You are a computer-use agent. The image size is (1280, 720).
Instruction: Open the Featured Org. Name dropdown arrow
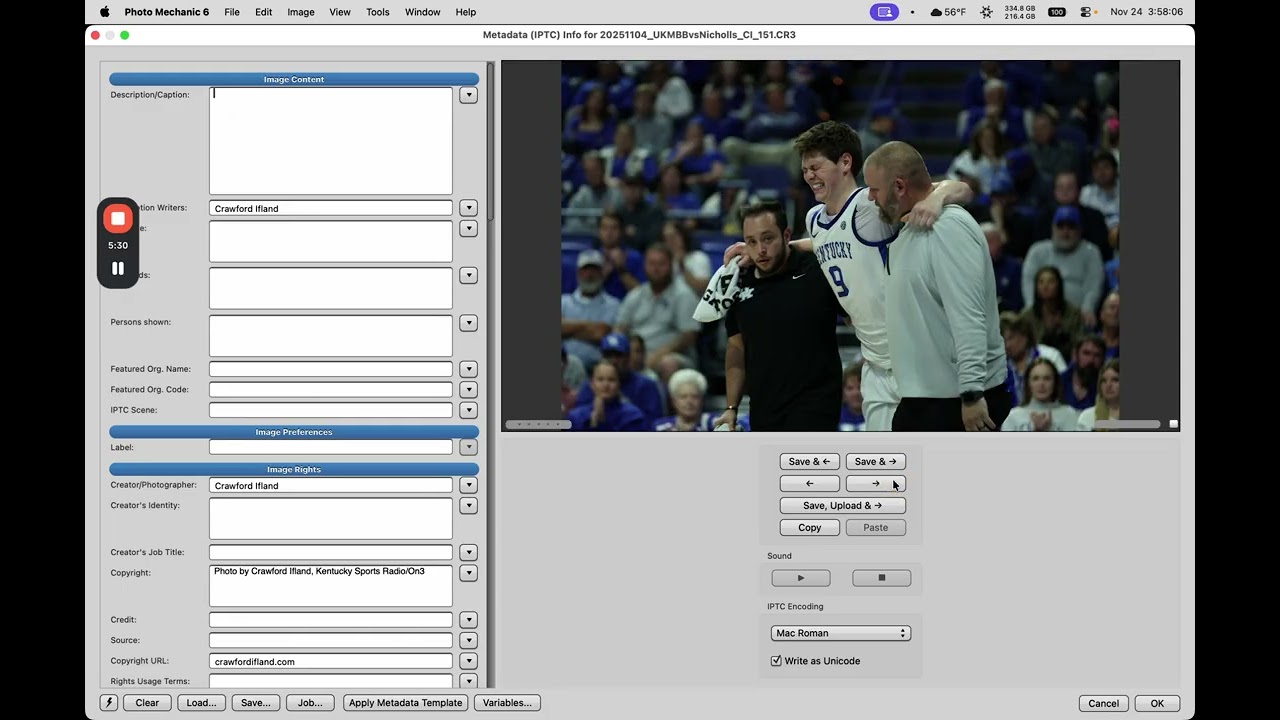468,369
